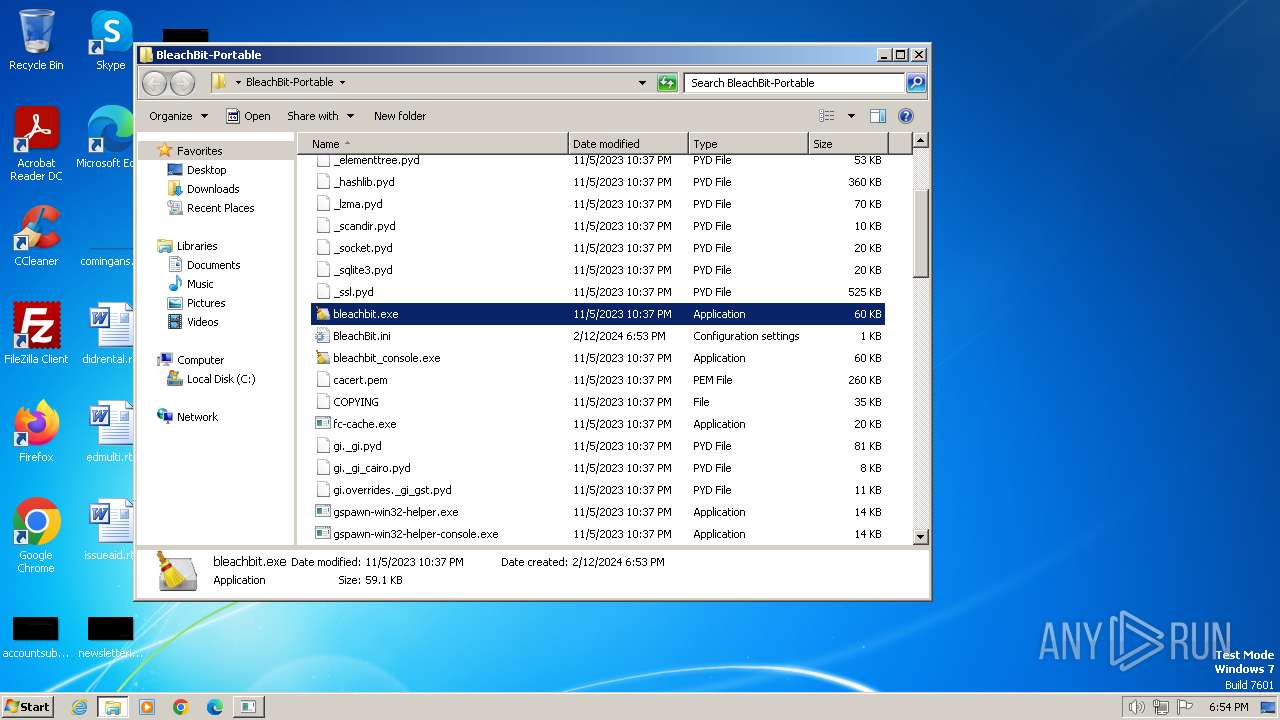Open Recycle Bin desktop icon

pos(36,41)
